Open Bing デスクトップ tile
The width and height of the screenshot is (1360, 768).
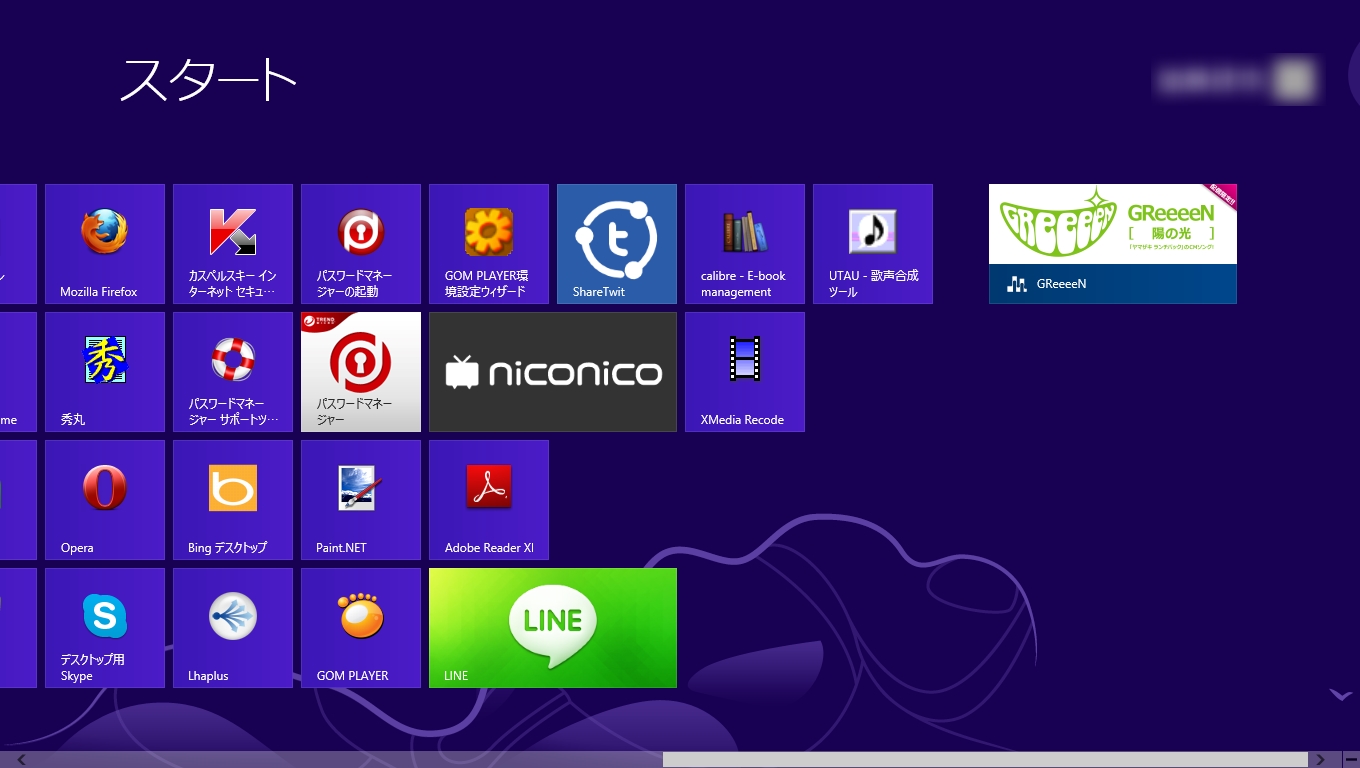pyautogui.click(x=233, y=500)
